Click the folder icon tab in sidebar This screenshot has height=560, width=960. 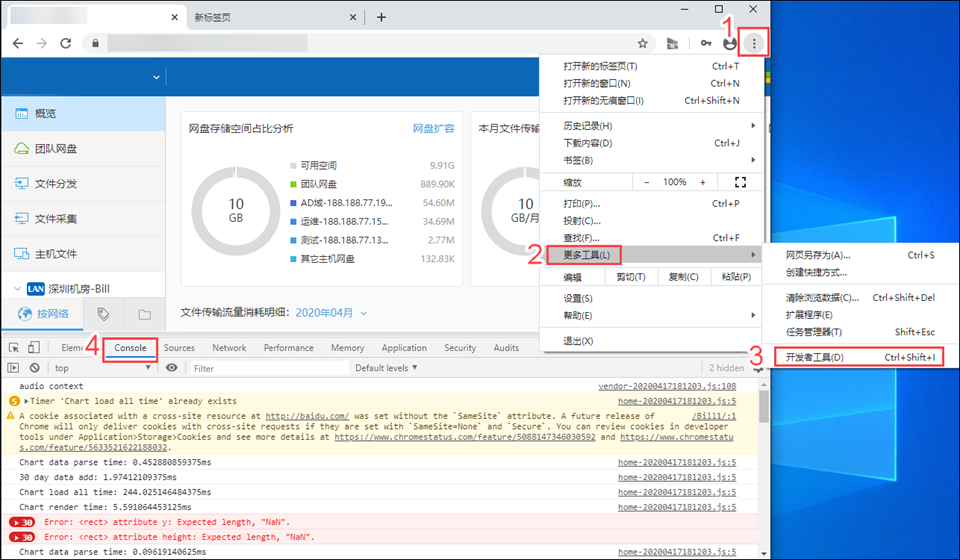[144, 314]
